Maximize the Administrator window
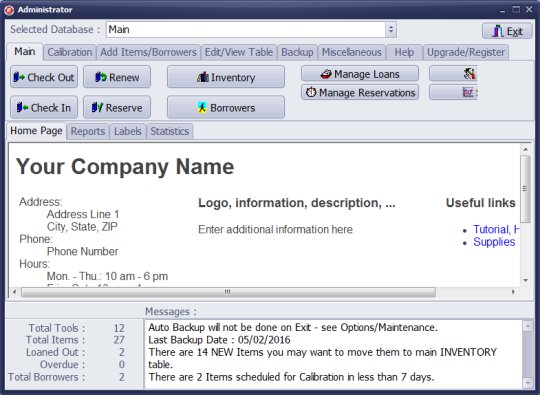540x395 pixels. click(x=516, y=10)
